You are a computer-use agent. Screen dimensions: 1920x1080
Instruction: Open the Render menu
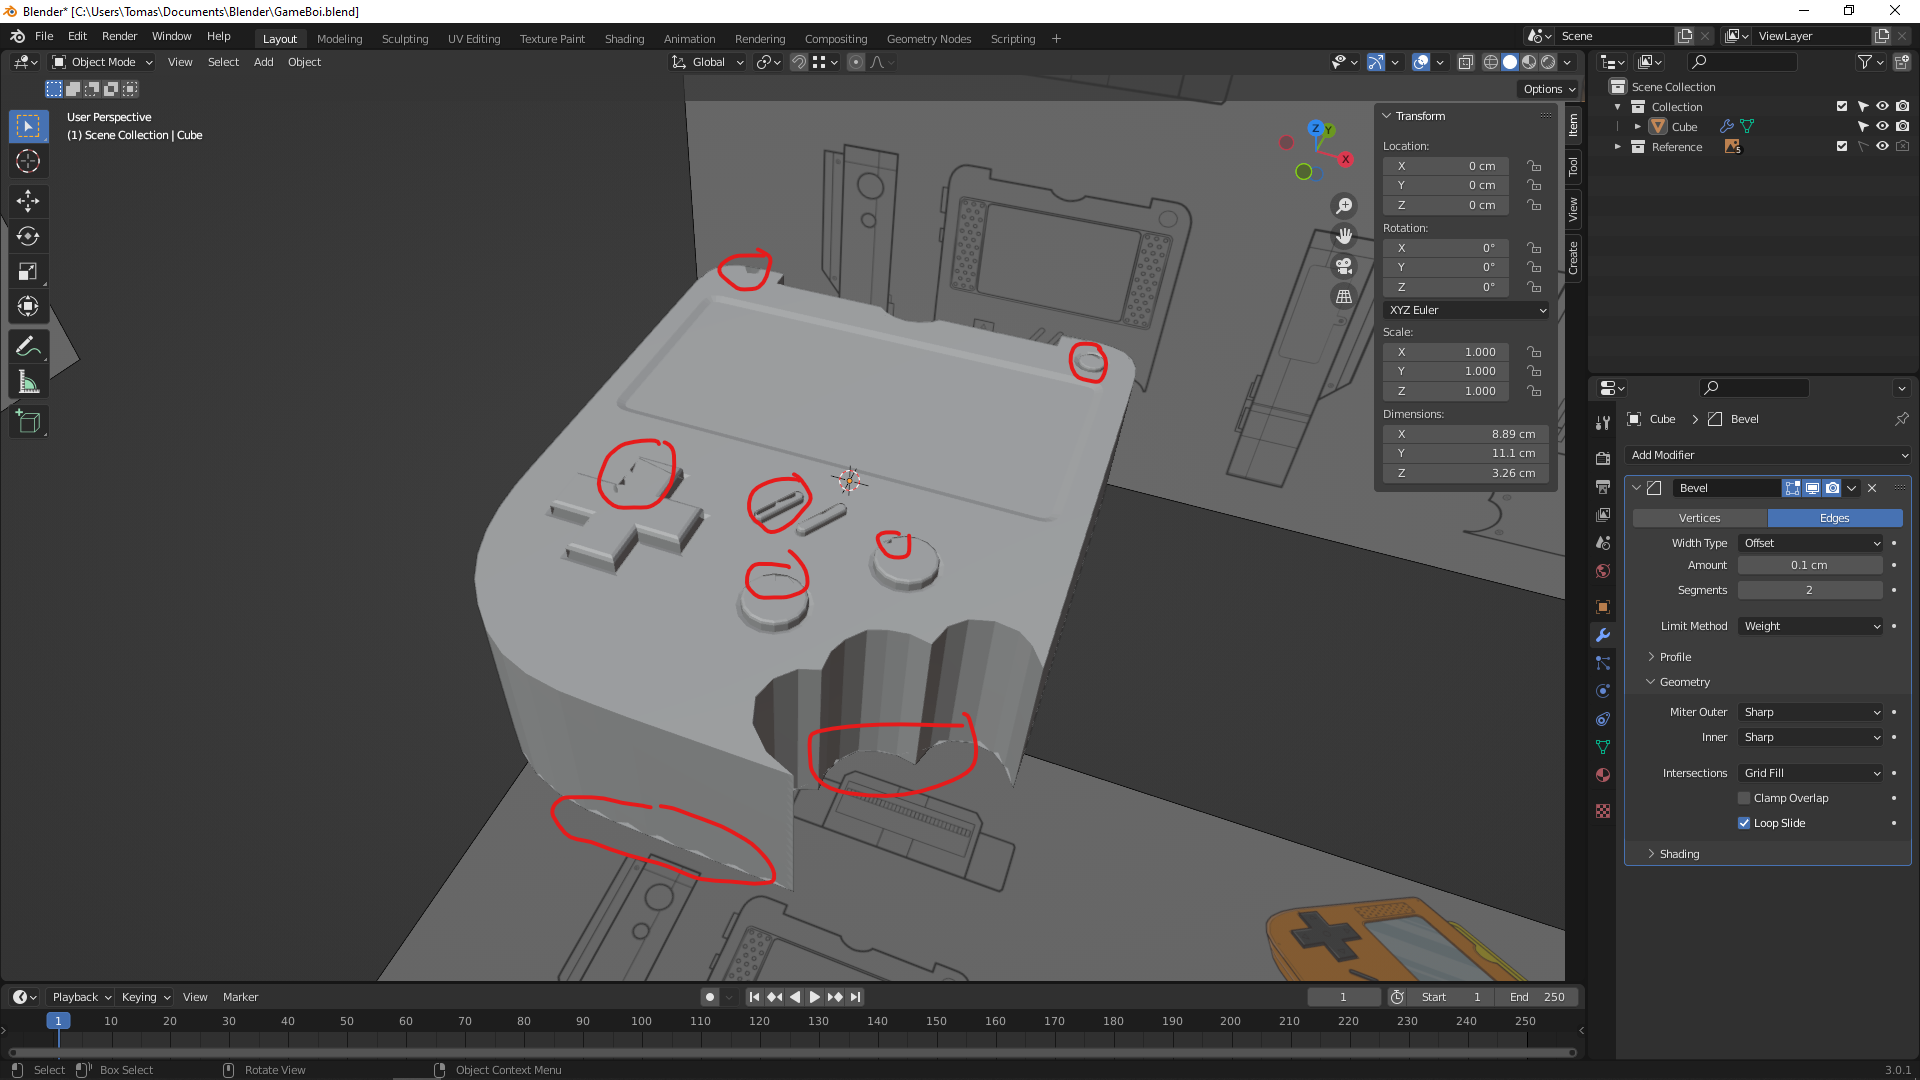[119, 36]
